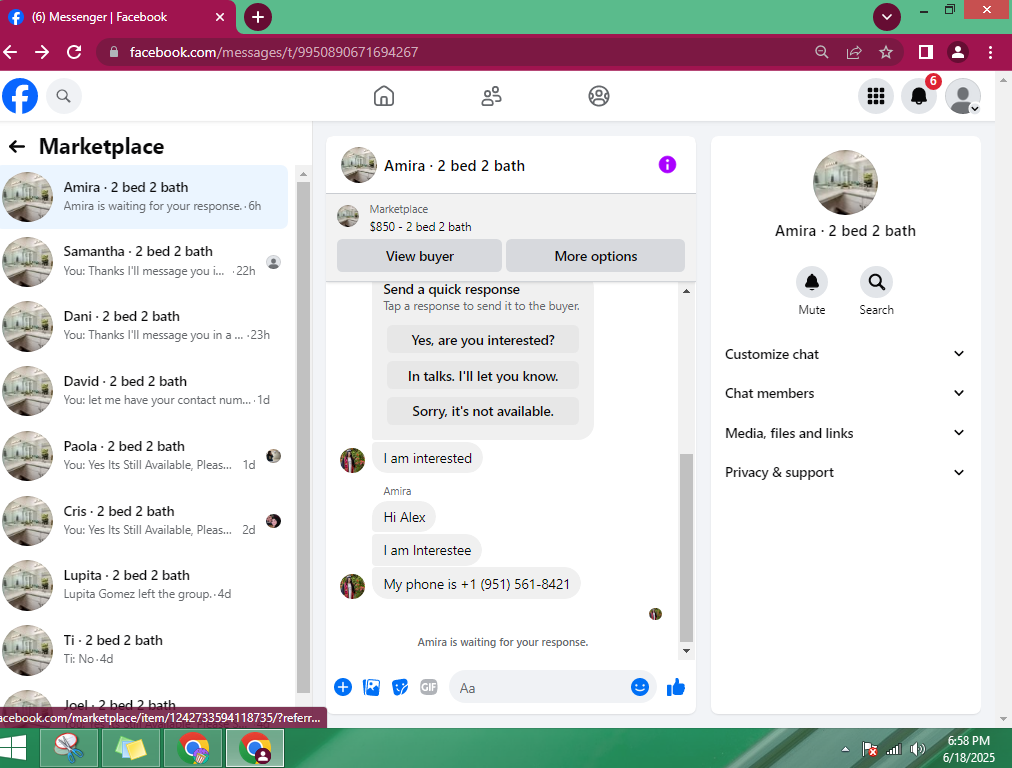Bookmark this page with the star

(x=886, y=52)
